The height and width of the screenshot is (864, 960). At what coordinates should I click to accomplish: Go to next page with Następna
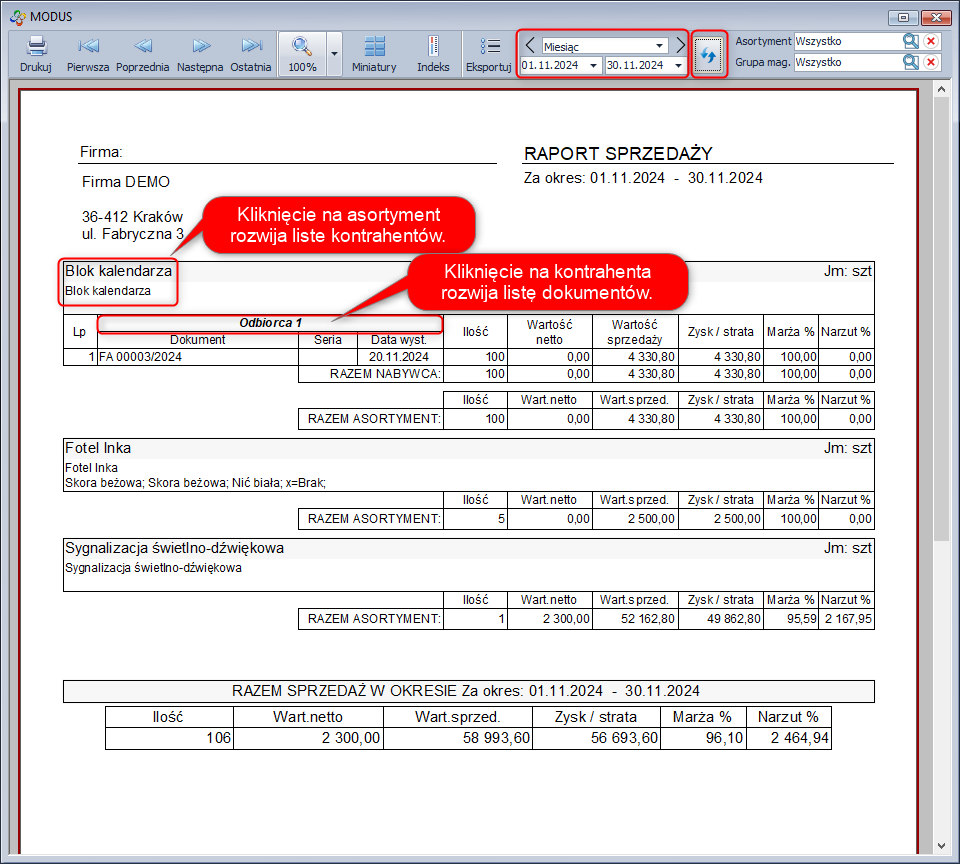[x=200, y=47]
